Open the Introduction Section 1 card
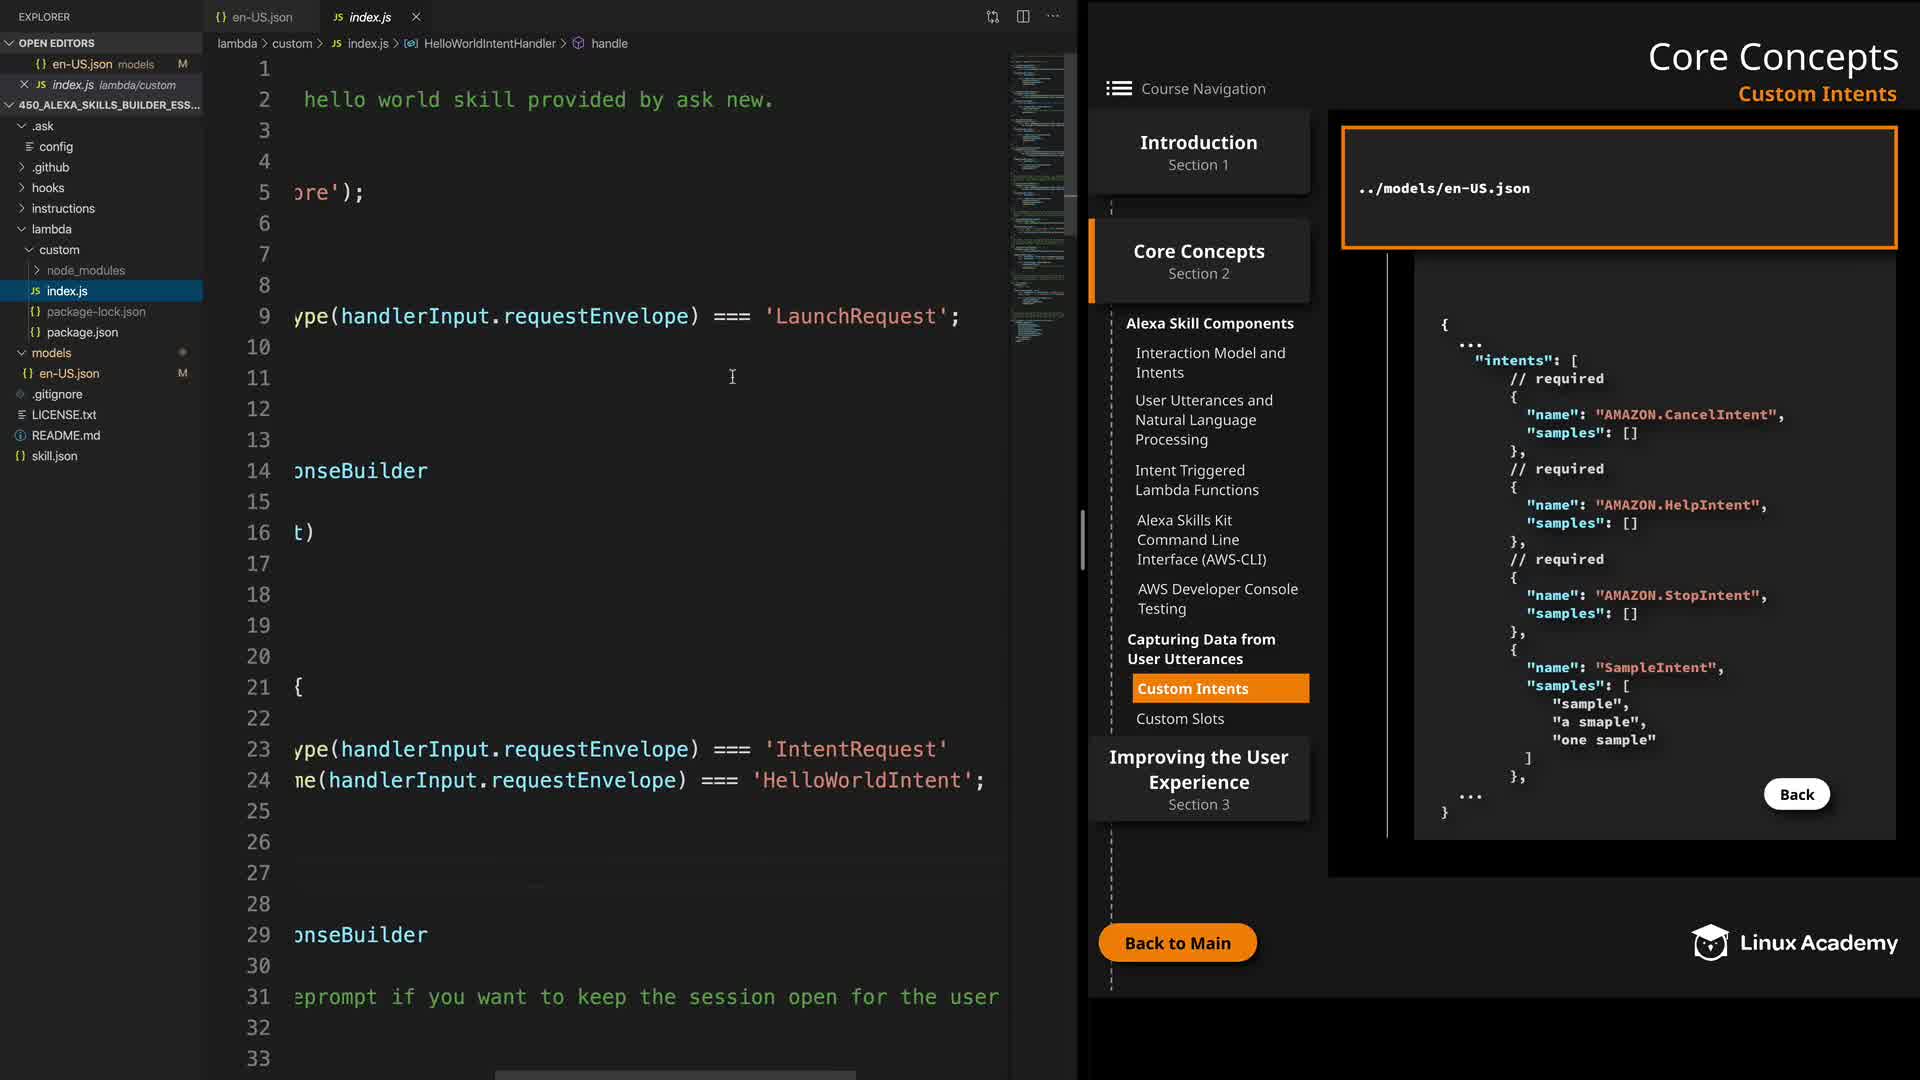This screenshot has width=1920, height=1080. click(x=1198, y=152)
